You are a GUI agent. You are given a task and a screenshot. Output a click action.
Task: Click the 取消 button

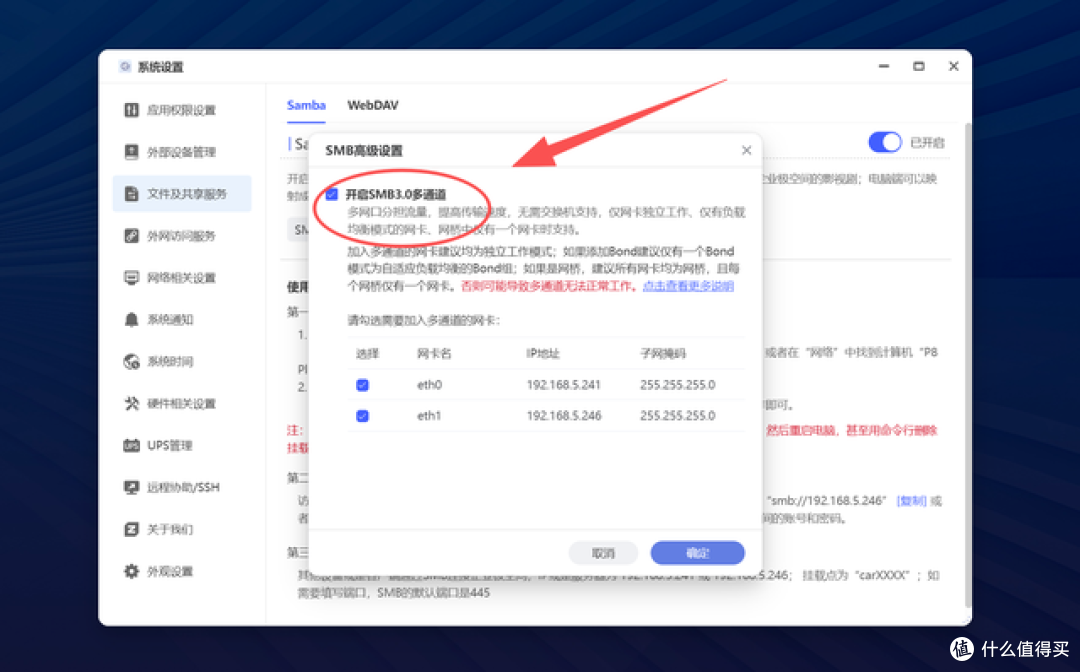tap(603, 553)
